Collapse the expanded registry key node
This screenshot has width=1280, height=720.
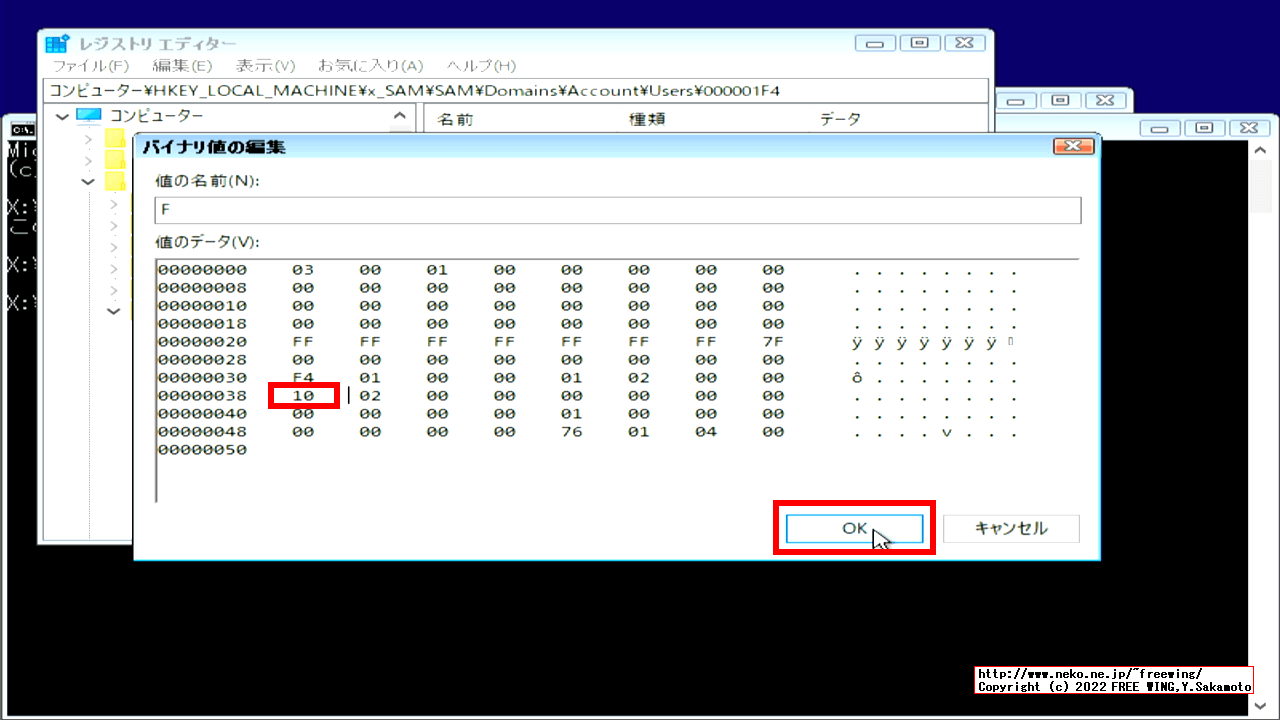pos(87,180)
